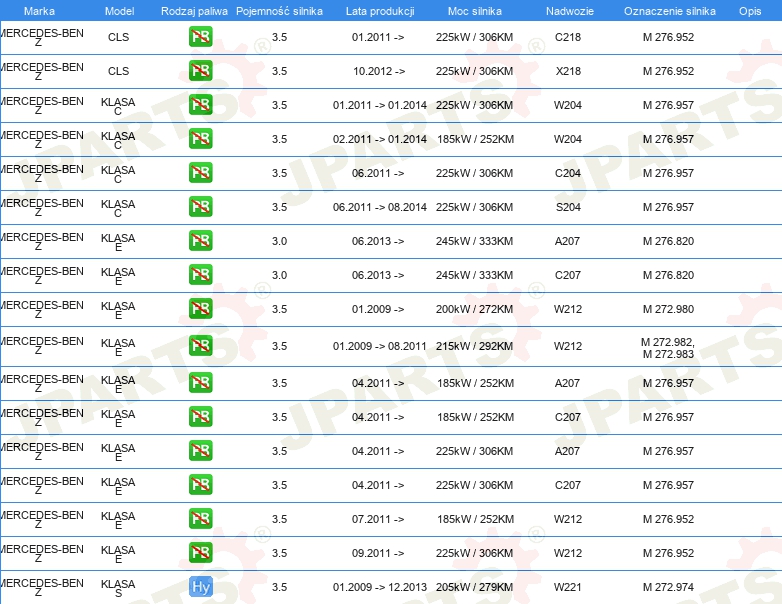Viewport: 782px width, 604px height.
Task: Click the PB icon in the W212 215kW row
Action: pos(200,346)
